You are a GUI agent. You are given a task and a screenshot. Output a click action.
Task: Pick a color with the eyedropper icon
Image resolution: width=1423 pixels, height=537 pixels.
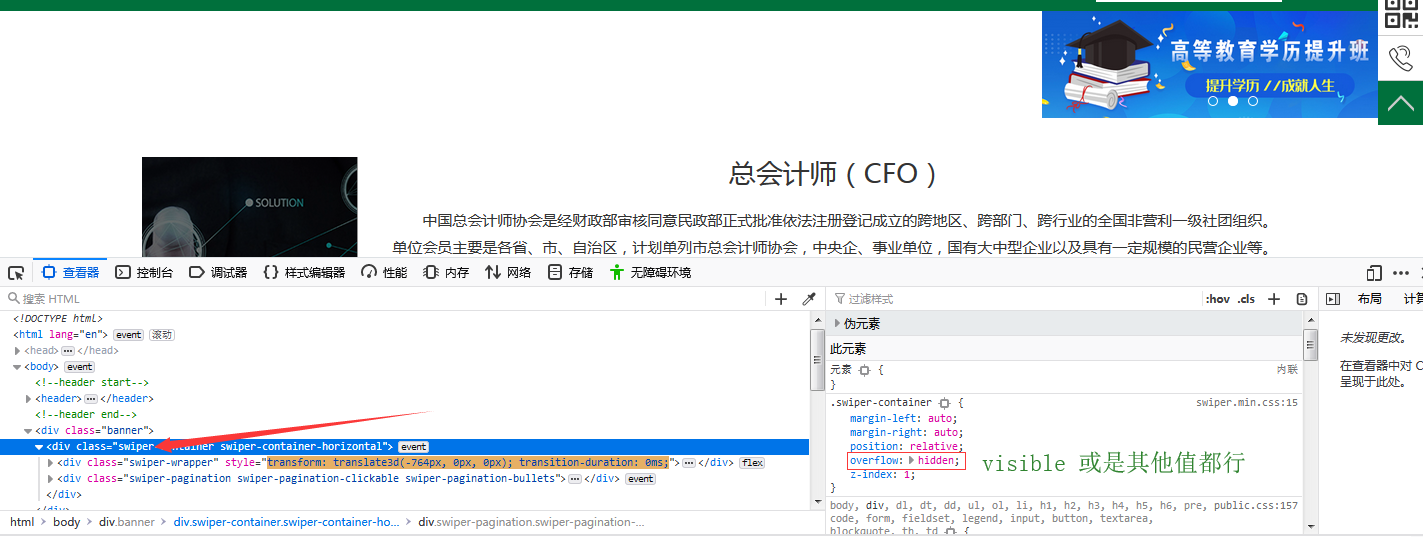click(x=809, y=298)
